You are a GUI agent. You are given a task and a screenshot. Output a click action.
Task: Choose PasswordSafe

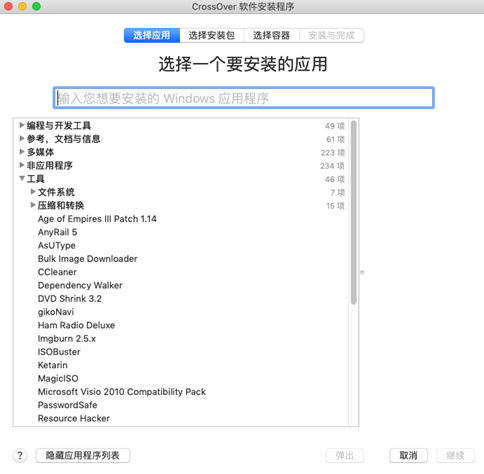(67, 405)
